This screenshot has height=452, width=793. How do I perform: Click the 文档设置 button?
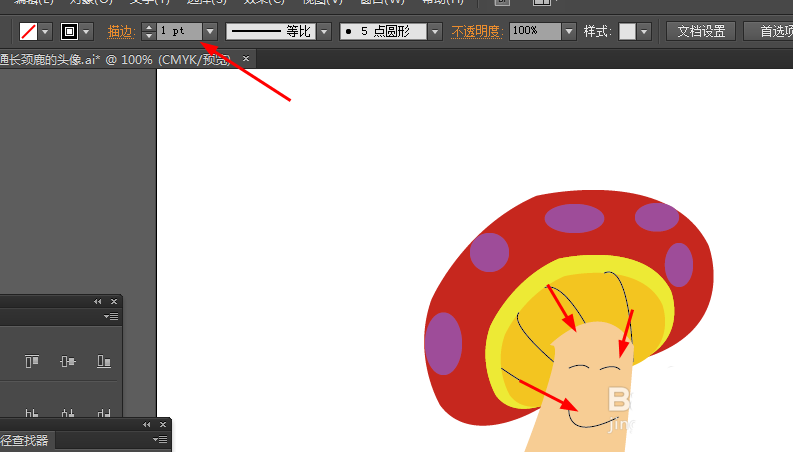tap(701, 31)
